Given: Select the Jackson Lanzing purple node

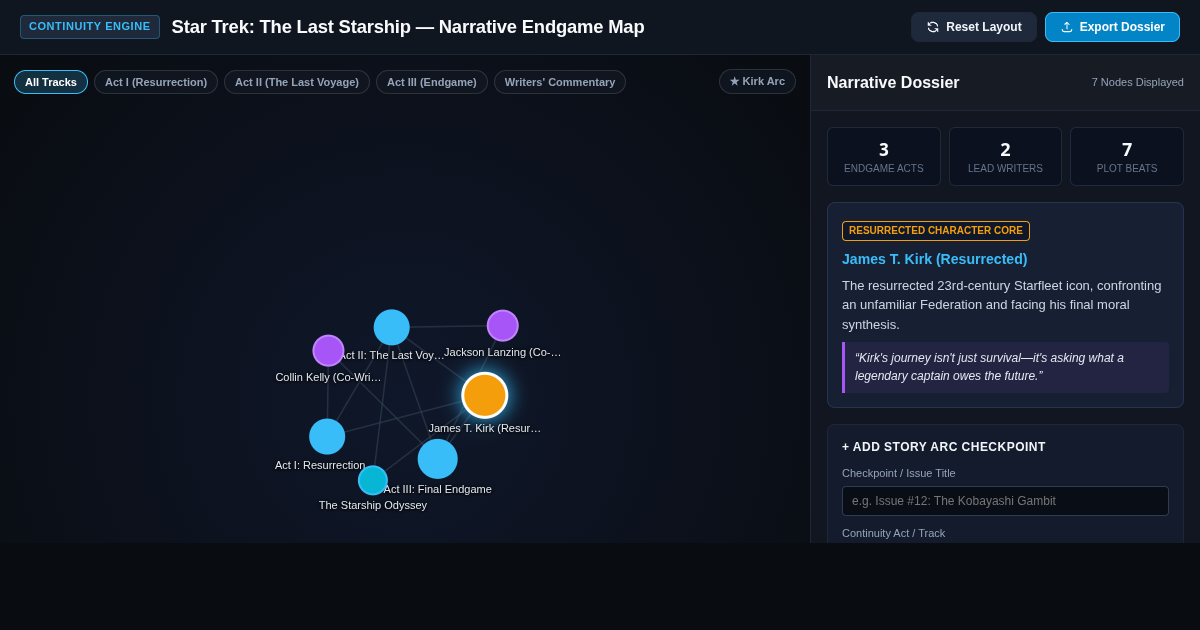Looking at the screenshot, I should point(503,325).
